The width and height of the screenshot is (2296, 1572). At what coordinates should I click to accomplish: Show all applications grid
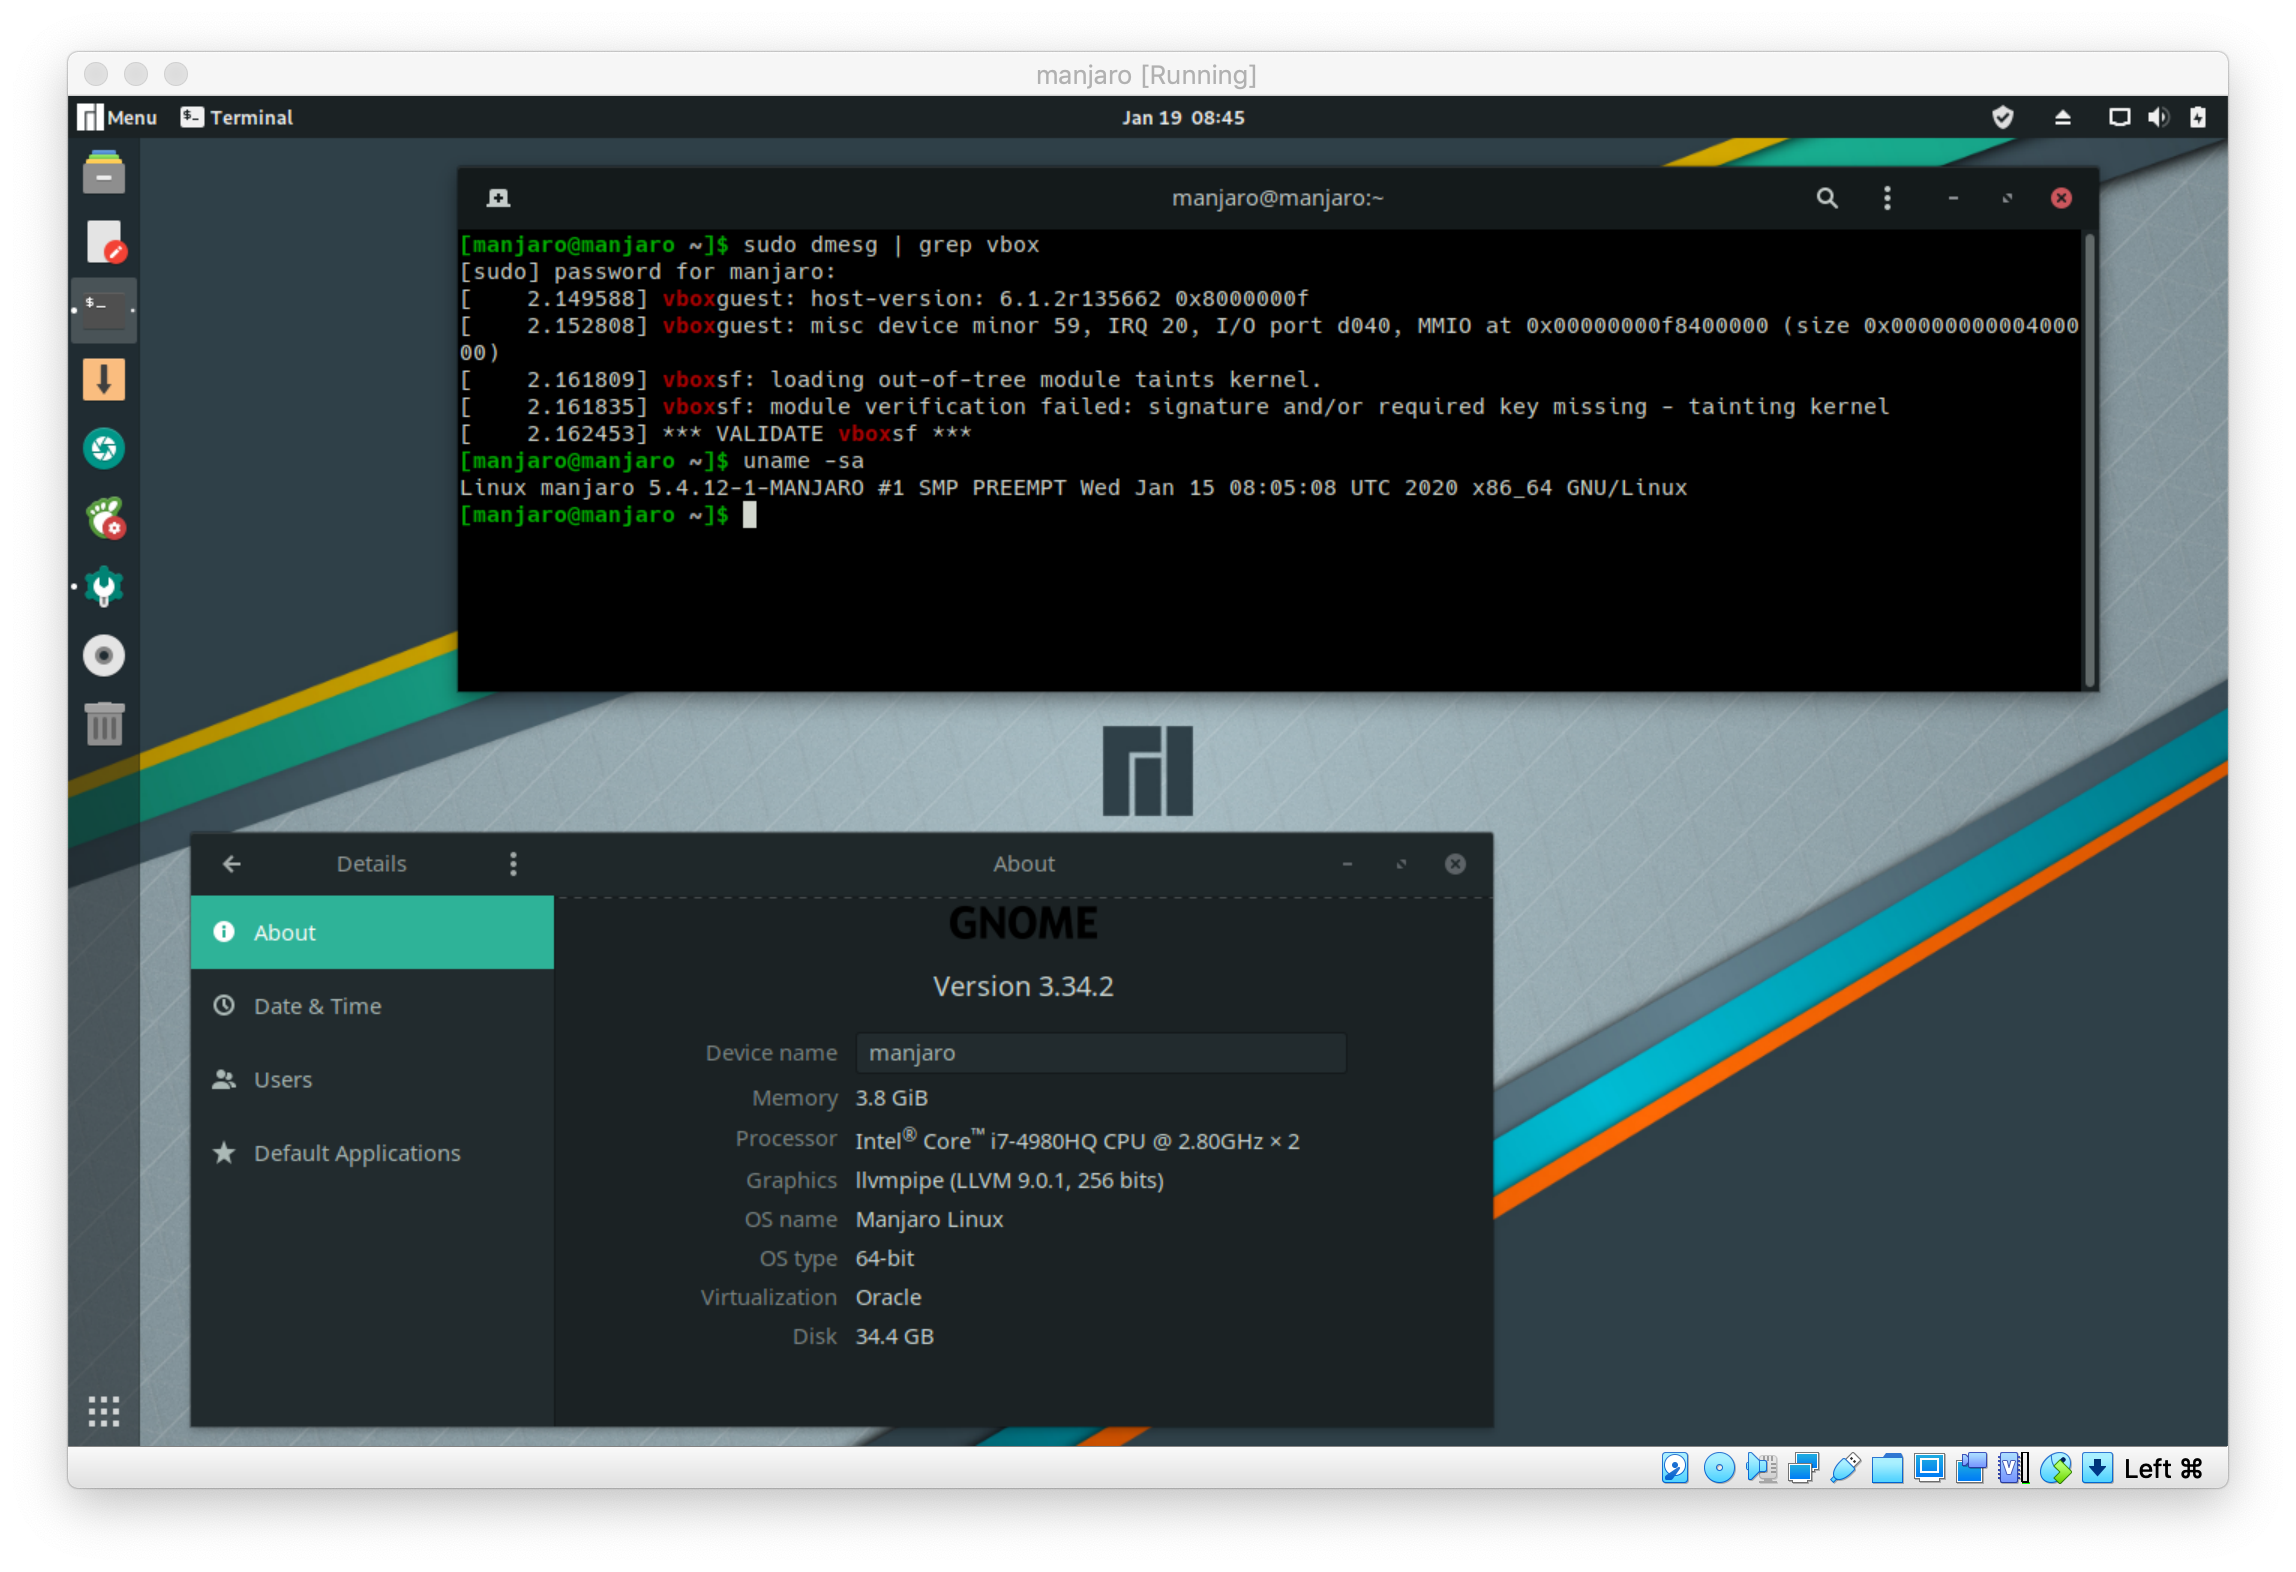tap(103, 1411)
